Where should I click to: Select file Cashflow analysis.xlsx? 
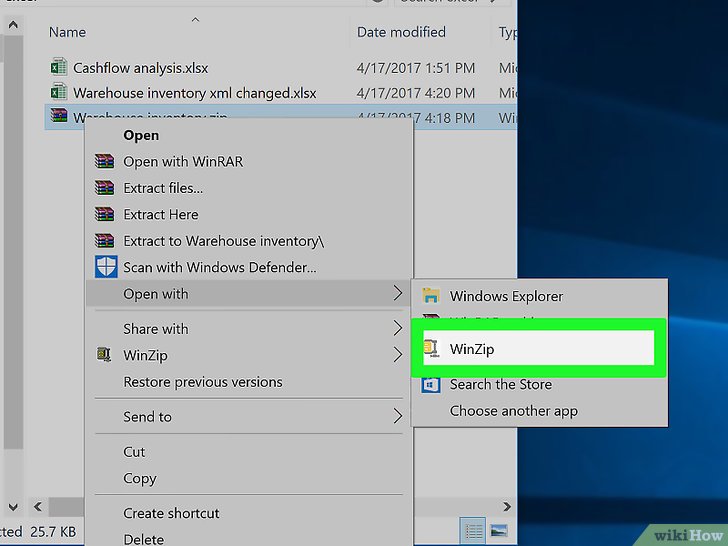[x=141, y=68]
